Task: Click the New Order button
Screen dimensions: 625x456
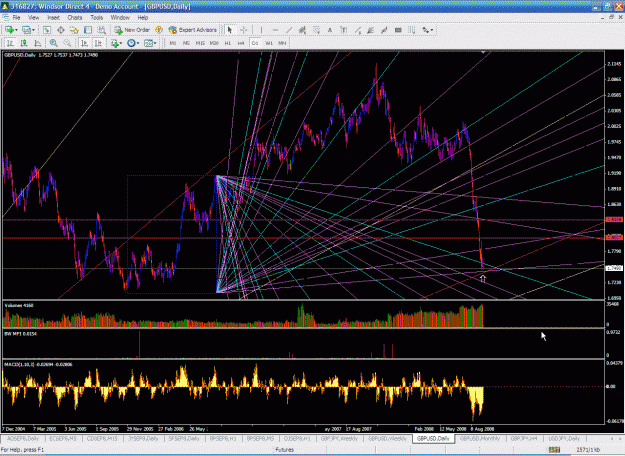Action: click(132, 30)
